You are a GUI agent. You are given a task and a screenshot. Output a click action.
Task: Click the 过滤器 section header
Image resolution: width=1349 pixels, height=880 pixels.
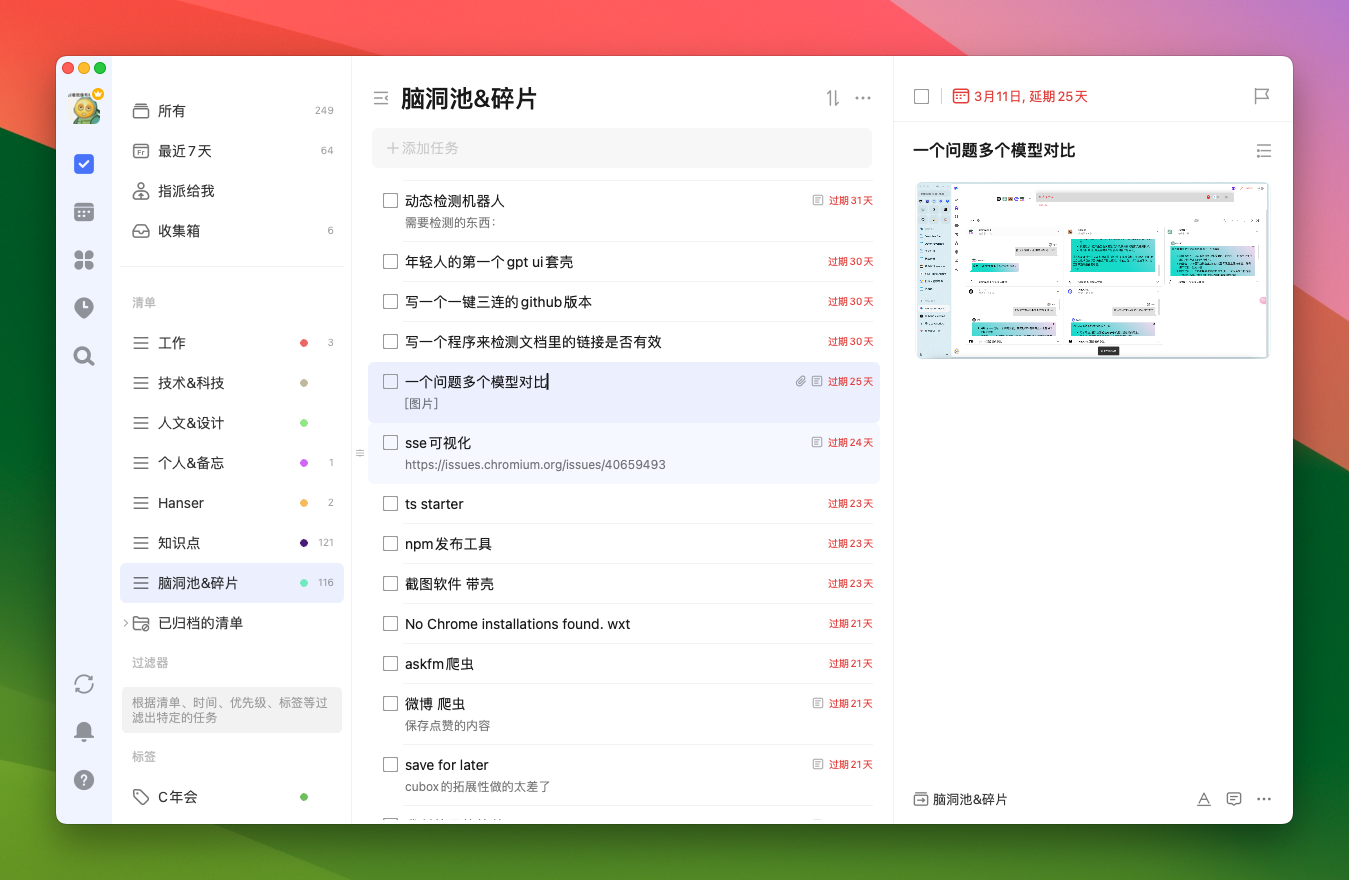tap(150, 663)
